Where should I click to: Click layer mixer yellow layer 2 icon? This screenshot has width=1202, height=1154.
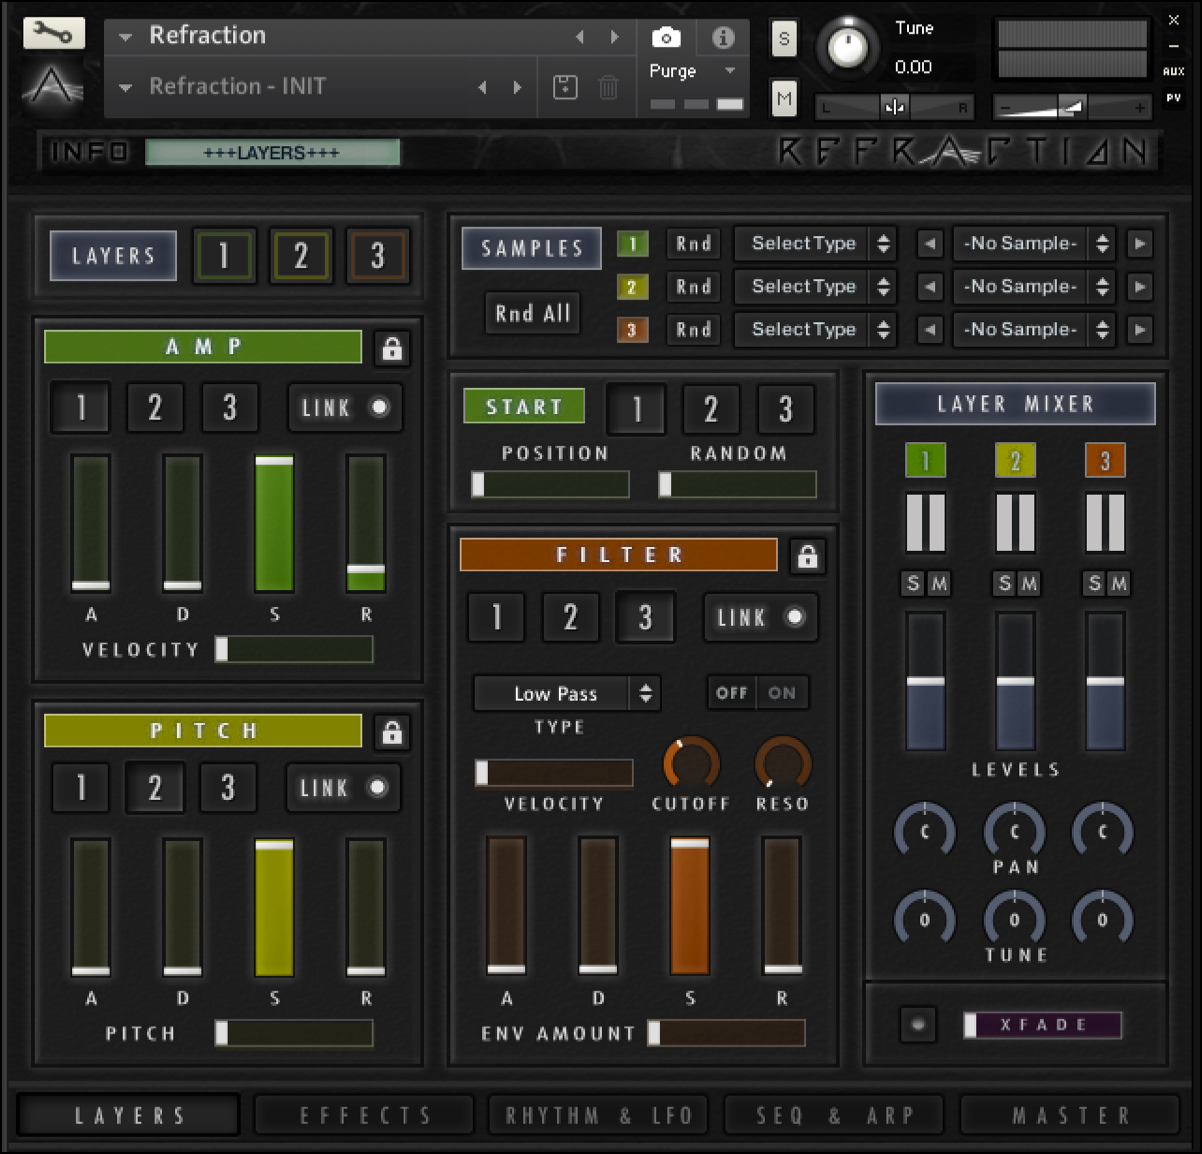coord(1015,460)
